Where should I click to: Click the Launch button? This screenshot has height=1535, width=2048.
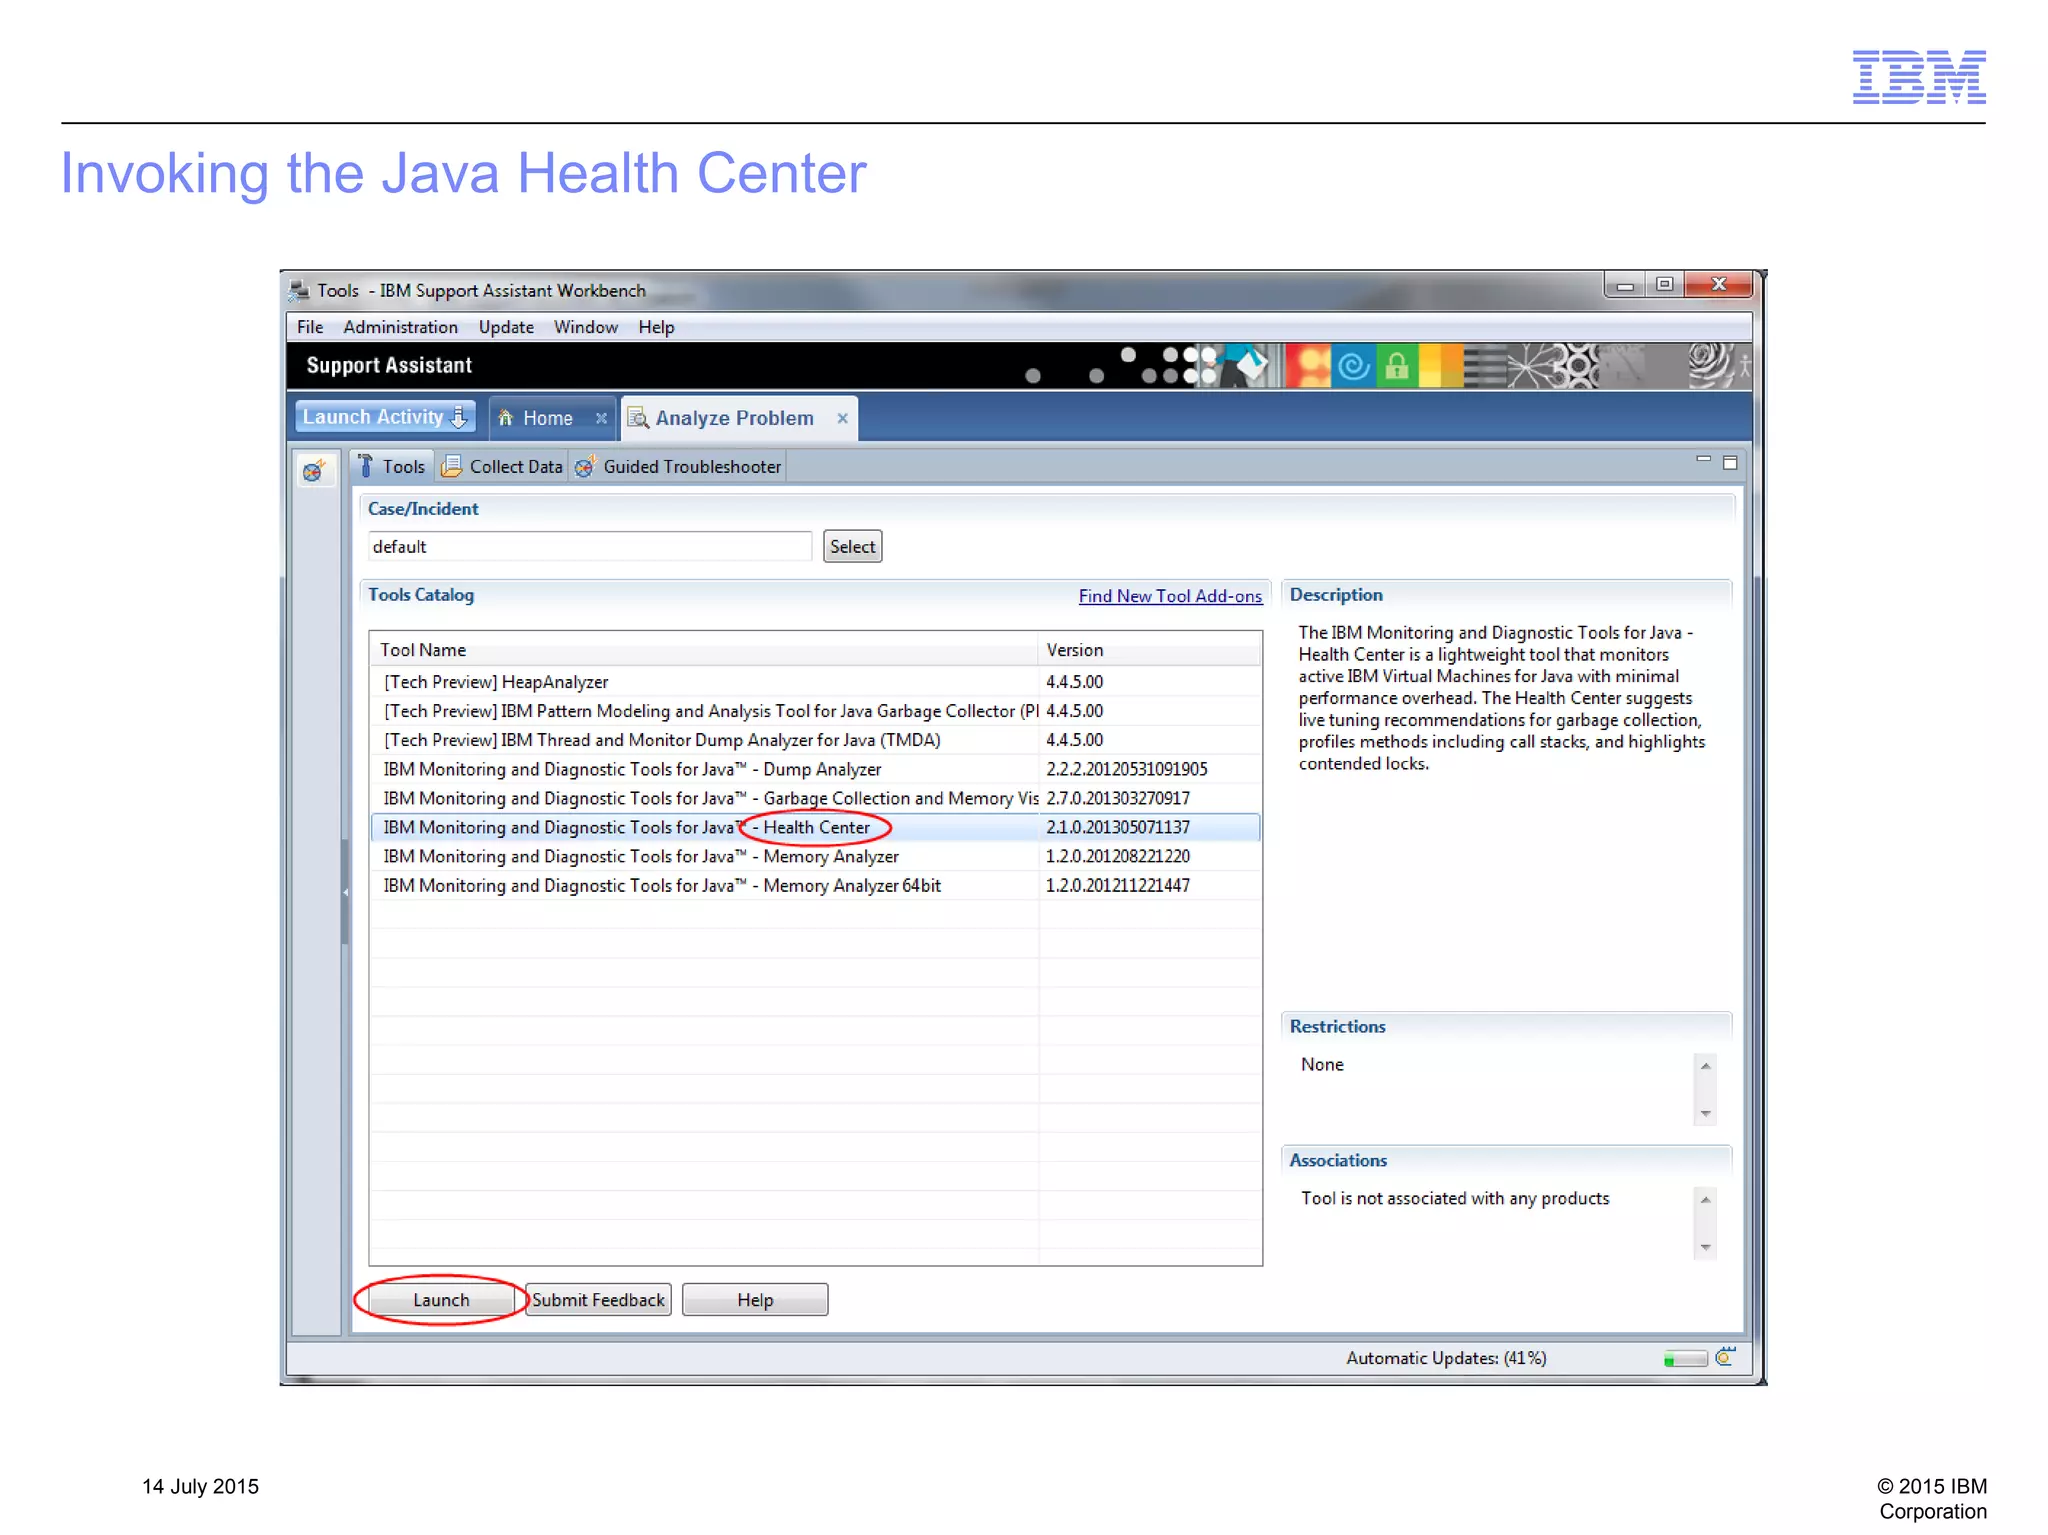[441, 1300]
